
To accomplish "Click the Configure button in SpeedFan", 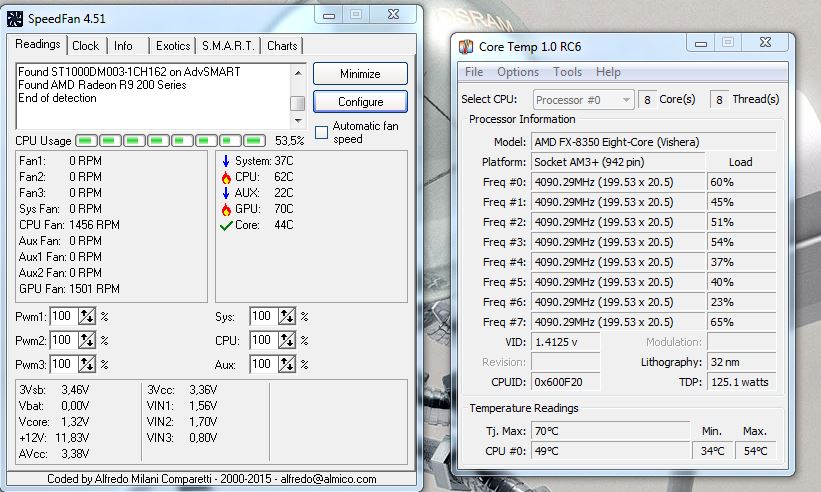I will [x=360, y=102].
